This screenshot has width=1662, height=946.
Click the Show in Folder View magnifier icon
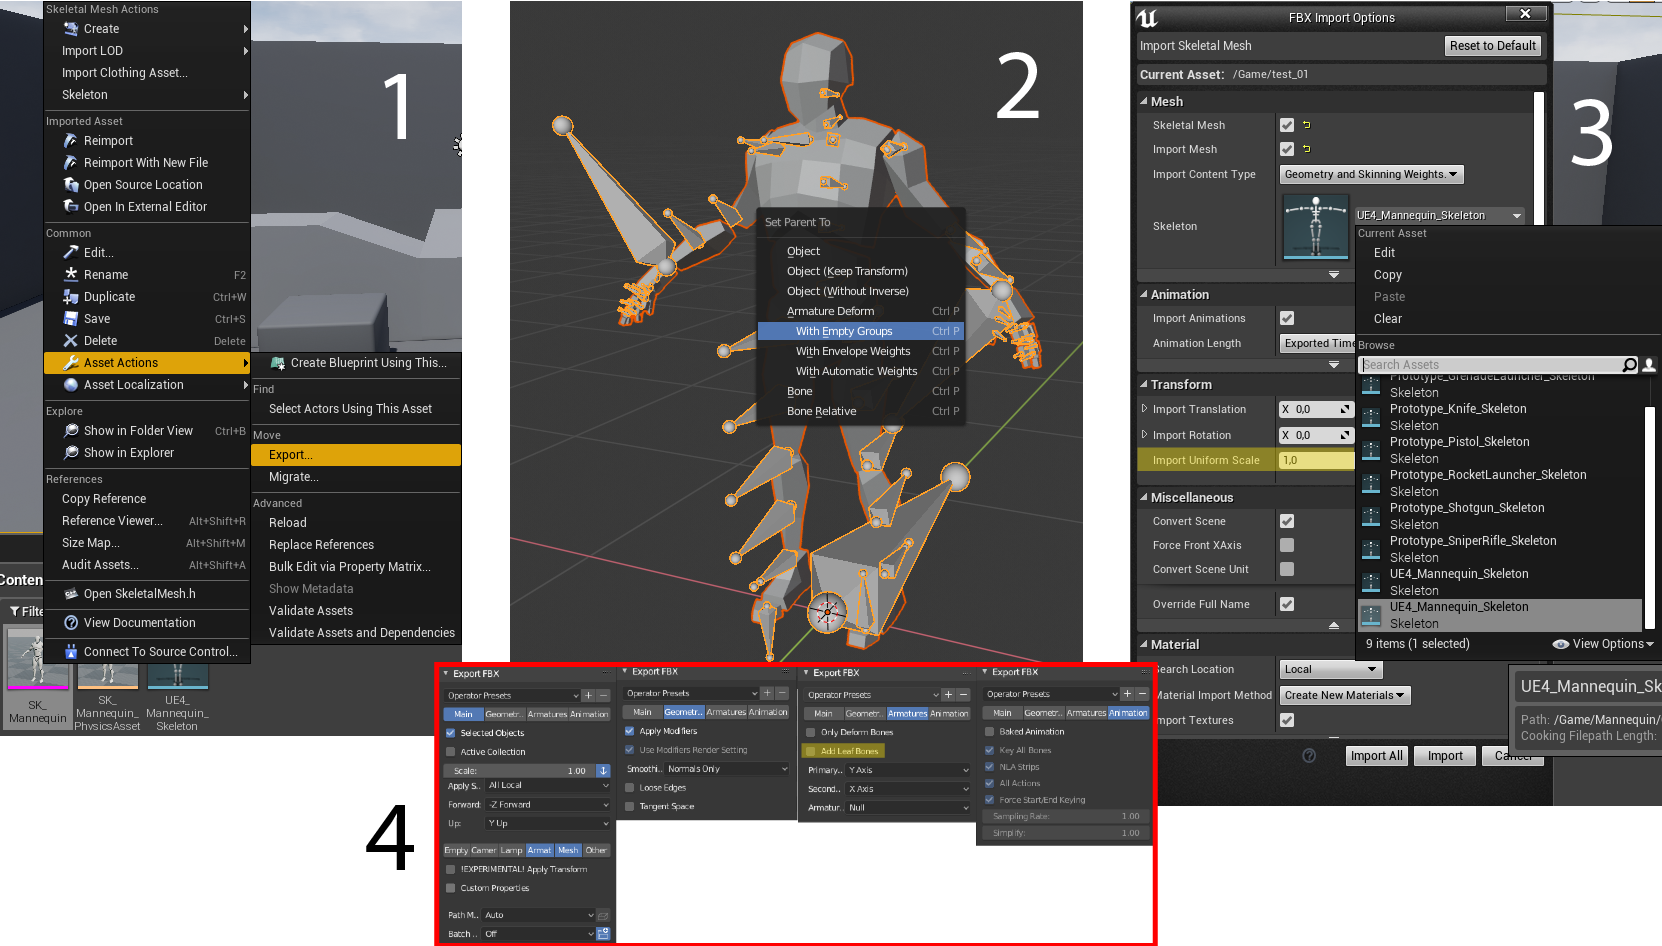[71, 431]
